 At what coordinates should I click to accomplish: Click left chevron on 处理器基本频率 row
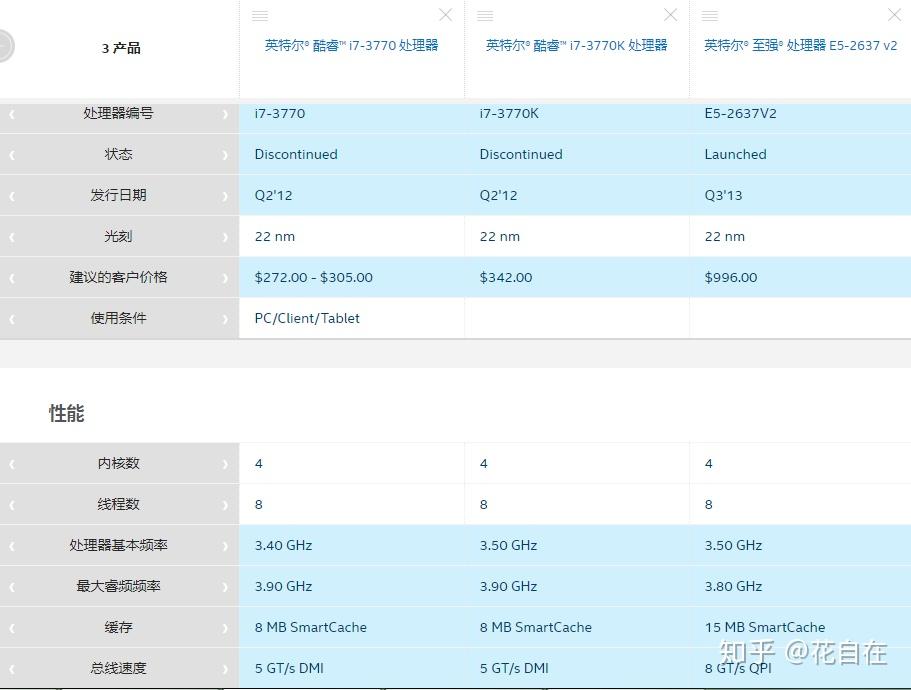pyautogui.click(x=12, y=546)
